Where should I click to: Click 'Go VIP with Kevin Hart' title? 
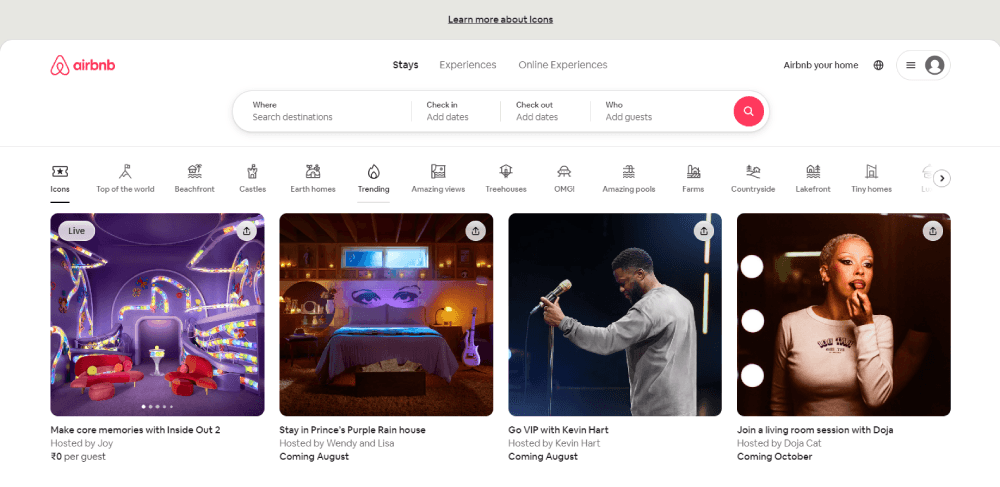558,430
